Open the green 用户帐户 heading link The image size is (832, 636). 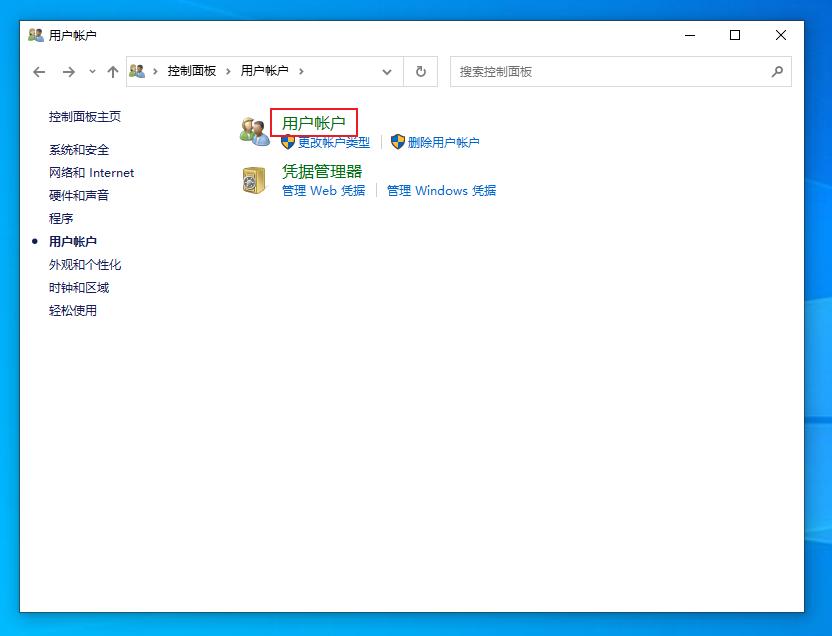click(x=314, y=123)
